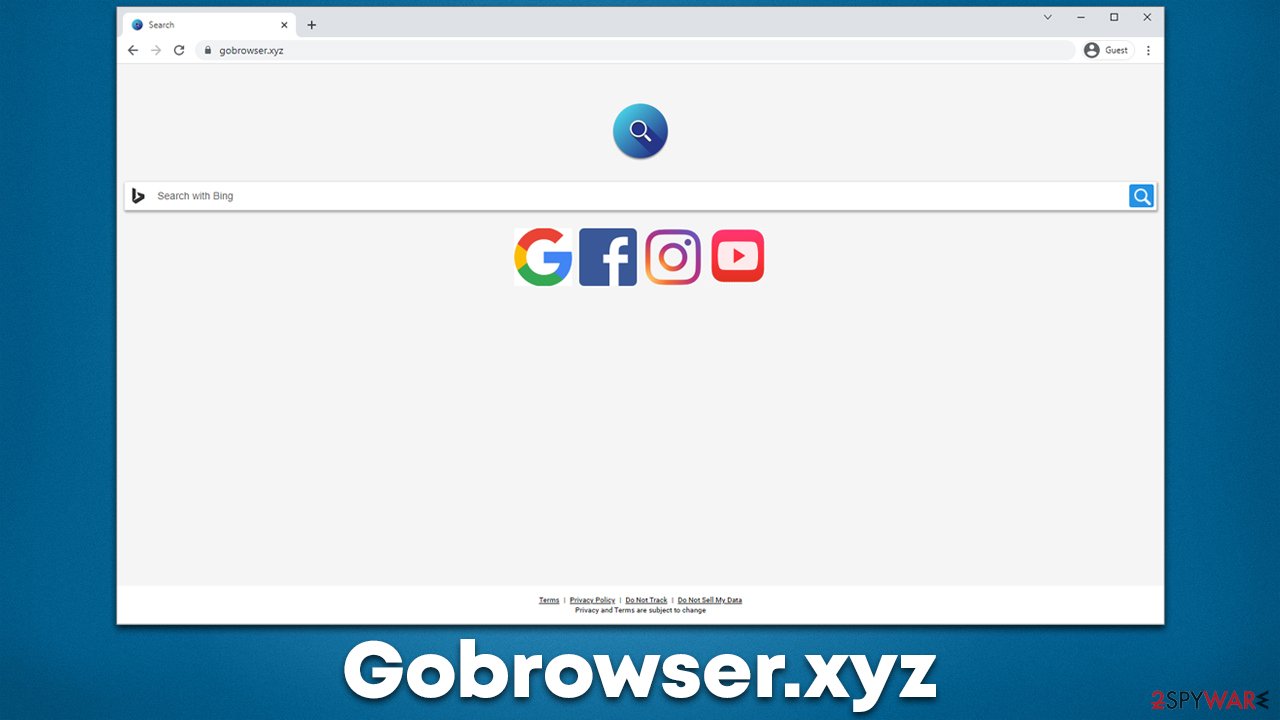Minimize the browser window
Viewport: 1280px width, 720px height.
point(1081,17)
